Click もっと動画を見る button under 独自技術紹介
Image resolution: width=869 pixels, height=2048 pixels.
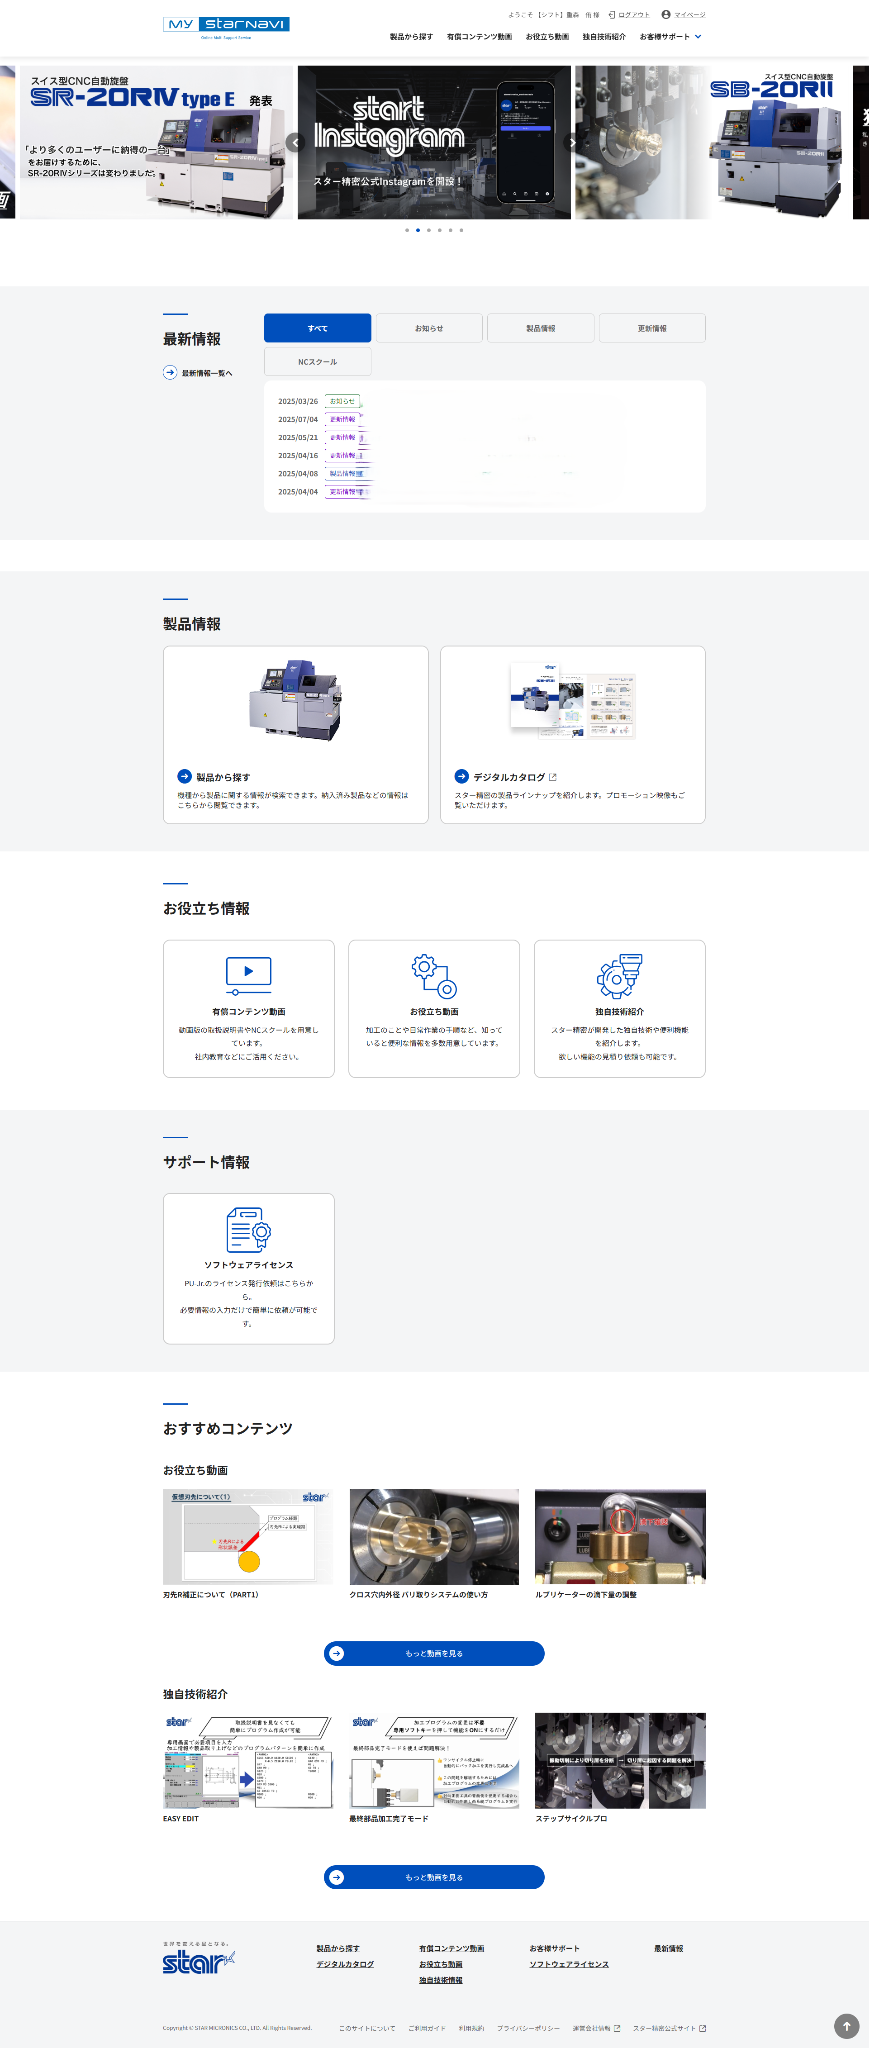pyautogui.click(x=434, y=1877)
